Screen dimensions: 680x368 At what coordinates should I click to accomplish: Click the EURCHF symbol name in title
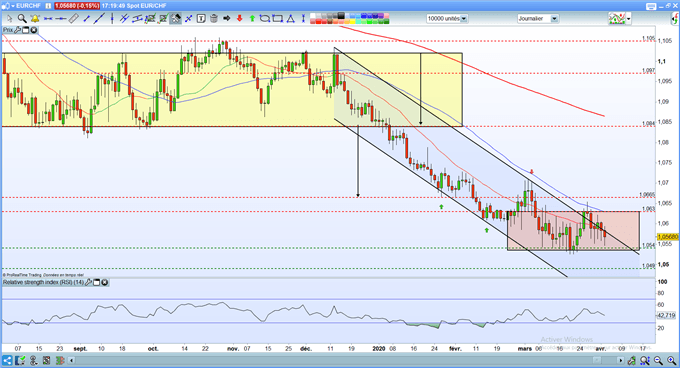click(x=28, y=6)
